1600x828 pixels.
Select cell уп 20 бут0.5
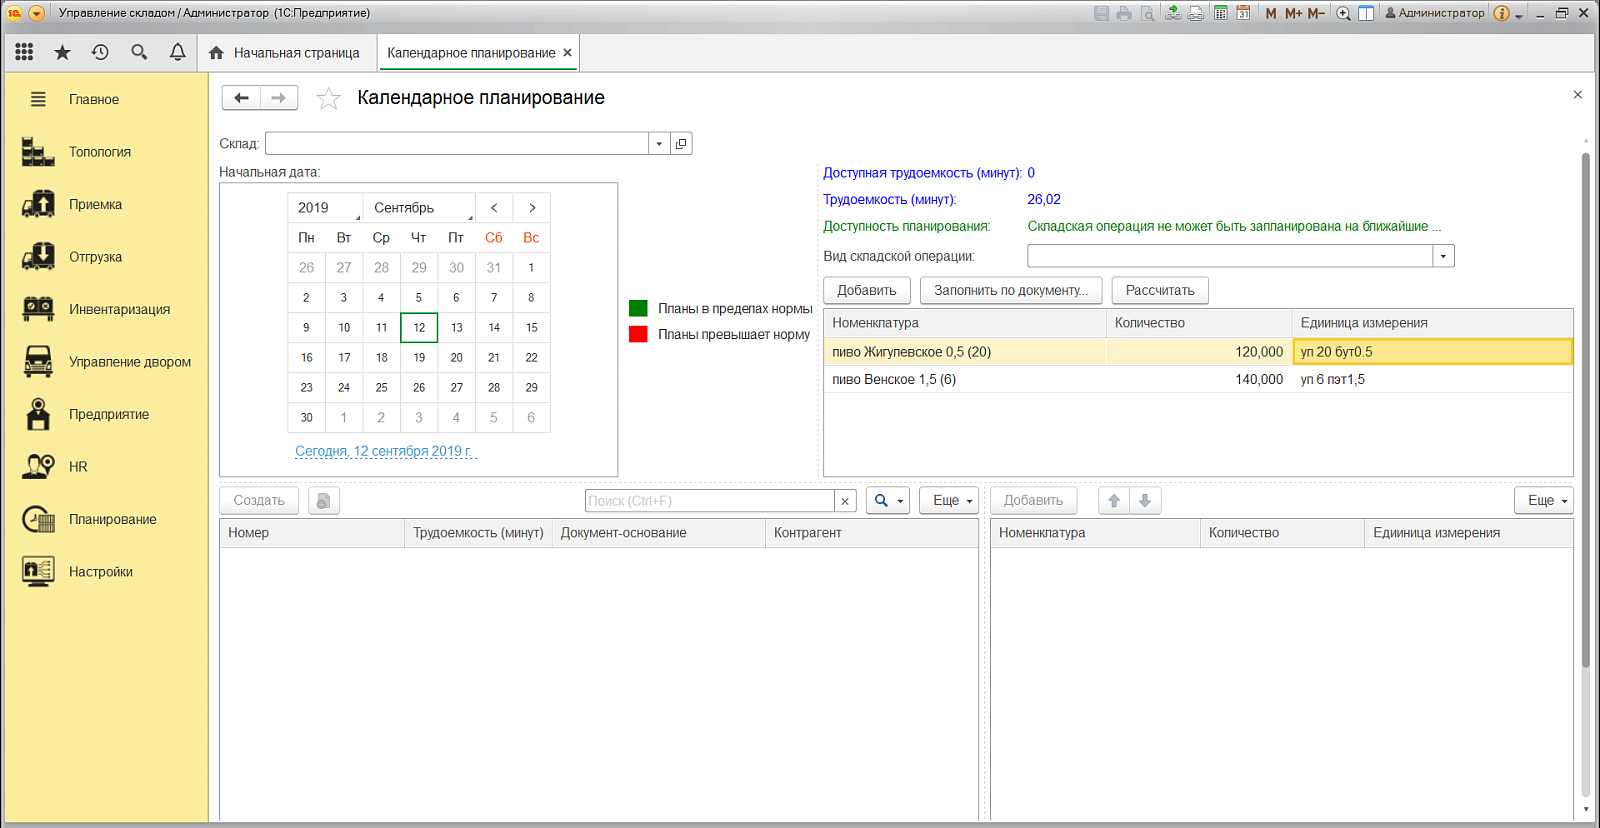pyautogui.click(x=1432, y=351)
